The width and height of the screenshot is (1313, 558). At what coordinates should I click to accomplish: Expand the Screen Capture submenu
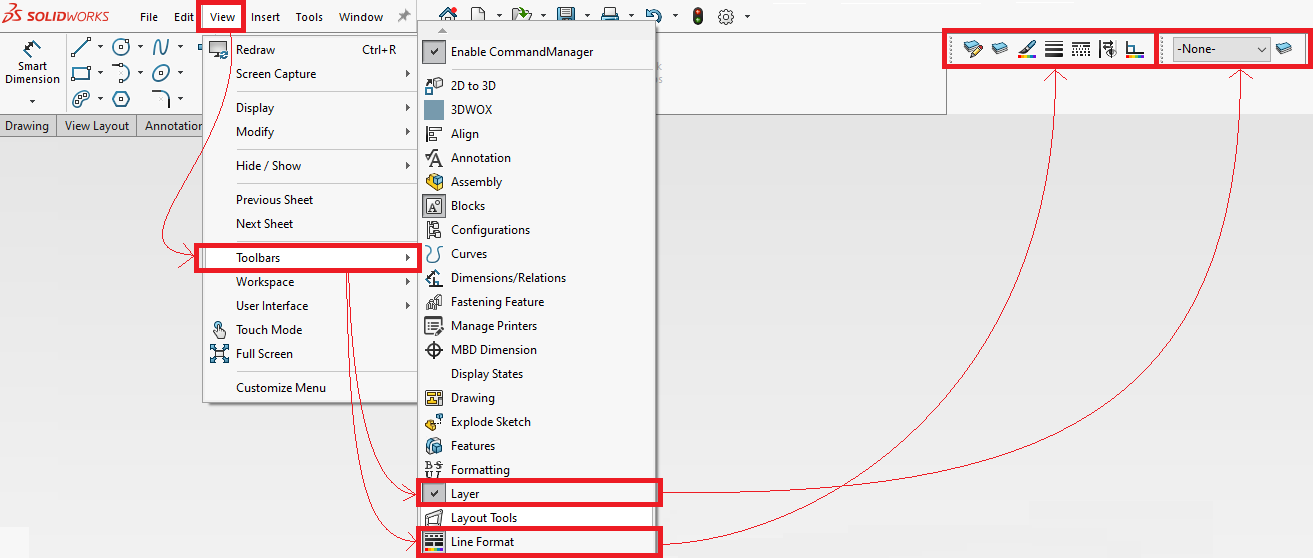(x=276, y=74)
